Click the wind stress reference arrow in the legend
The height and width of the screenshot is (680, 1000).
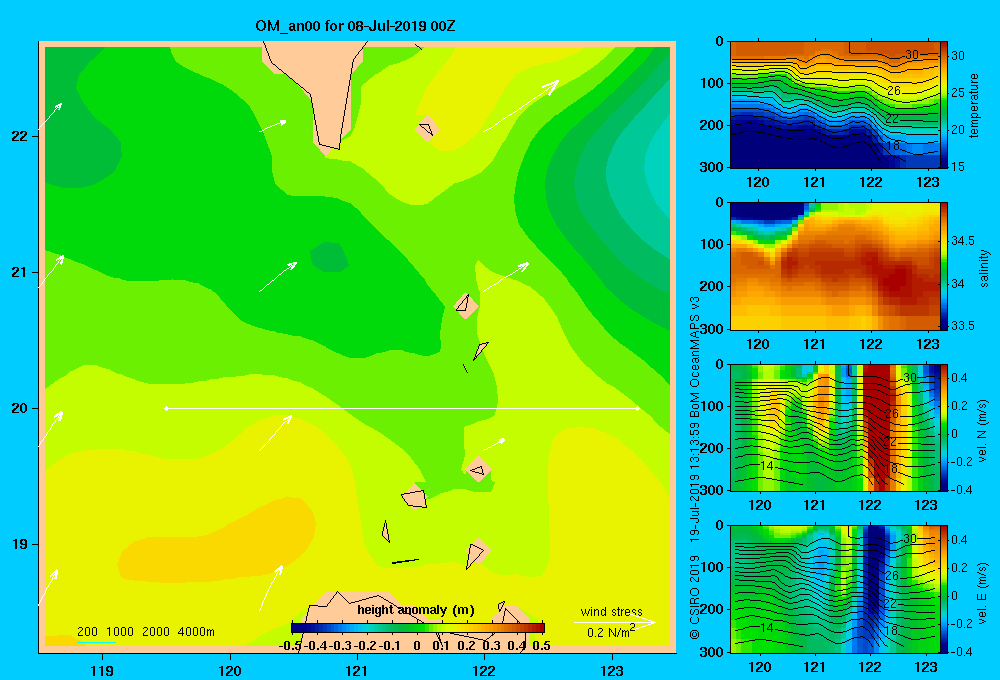[615, 622]
